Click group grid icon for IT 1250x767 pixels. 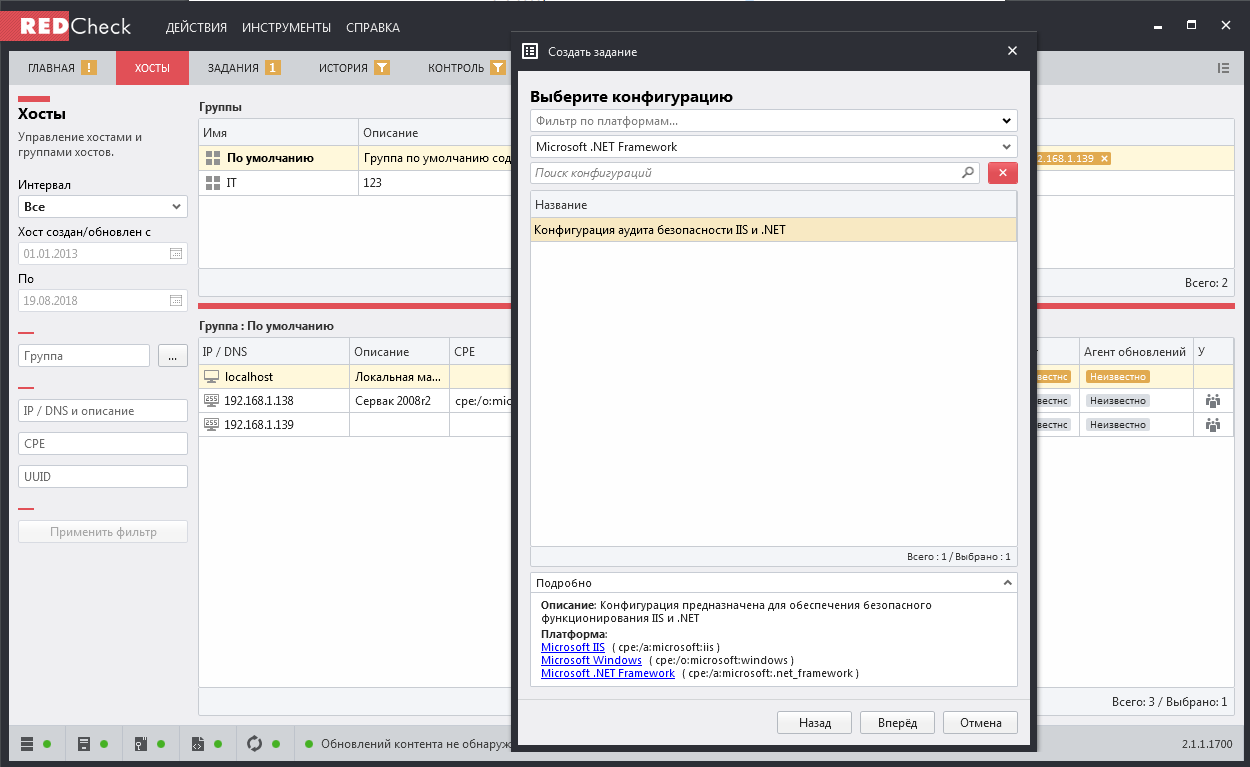tap(212, 183)
